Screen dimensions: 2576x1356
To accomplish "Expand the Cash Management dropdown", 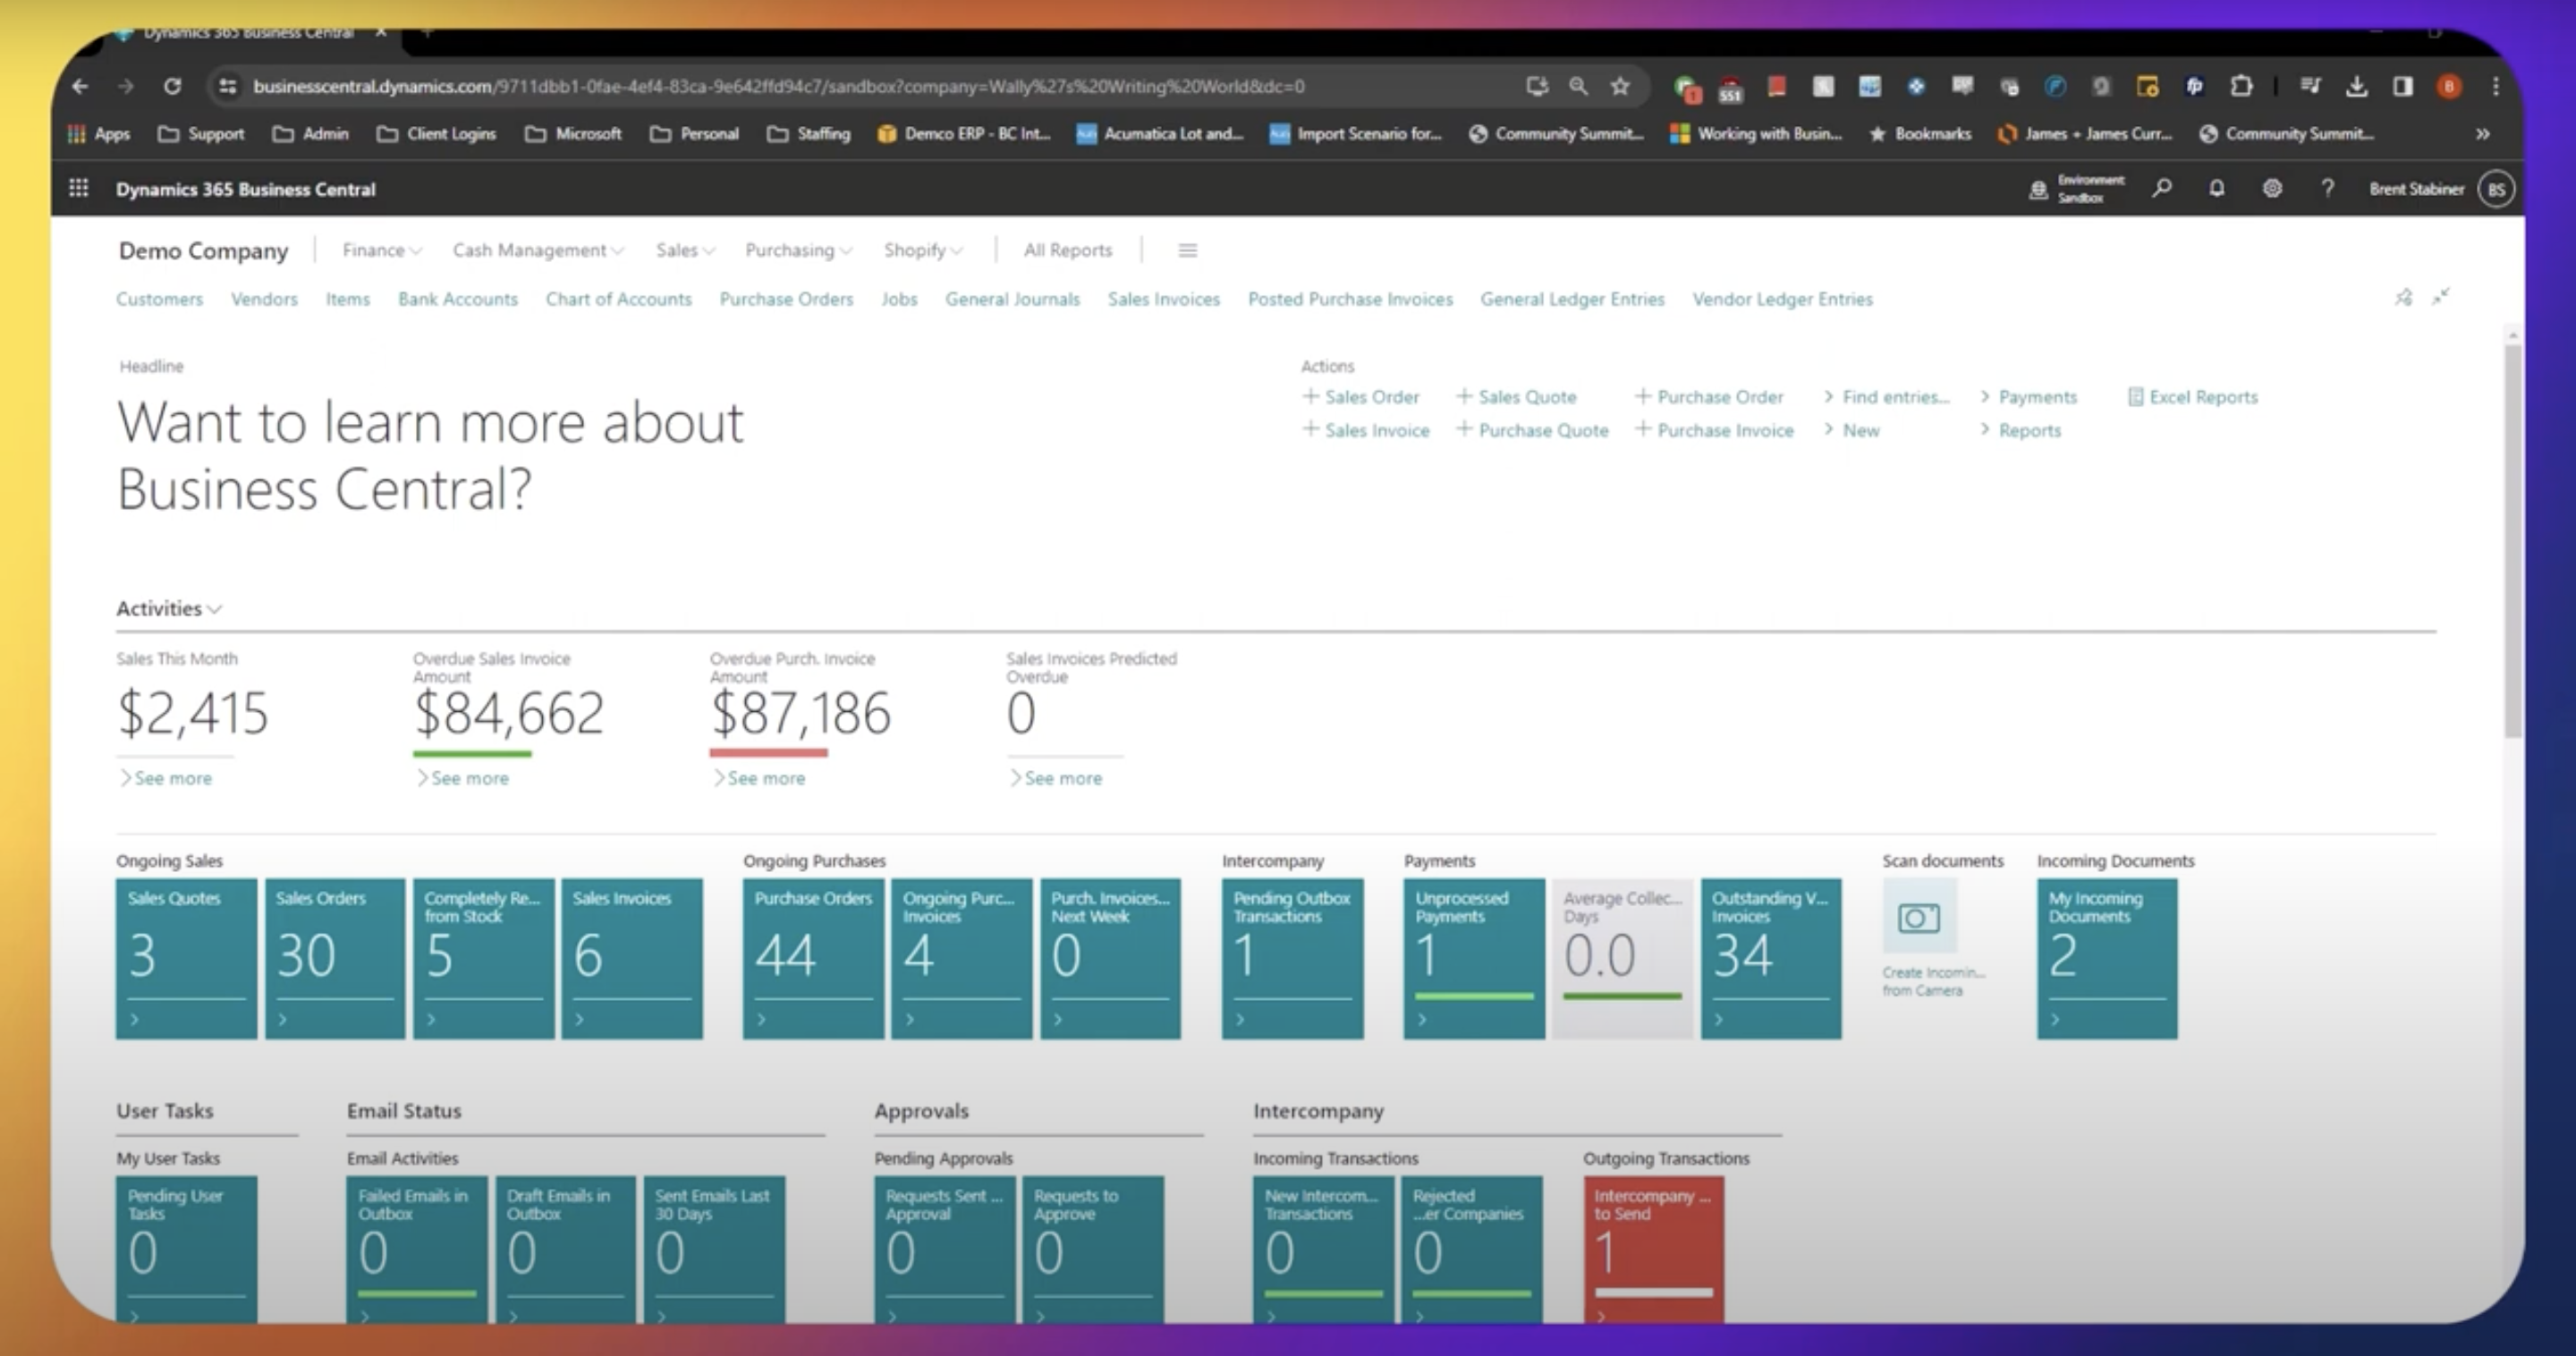I will (x=537, y=250).
